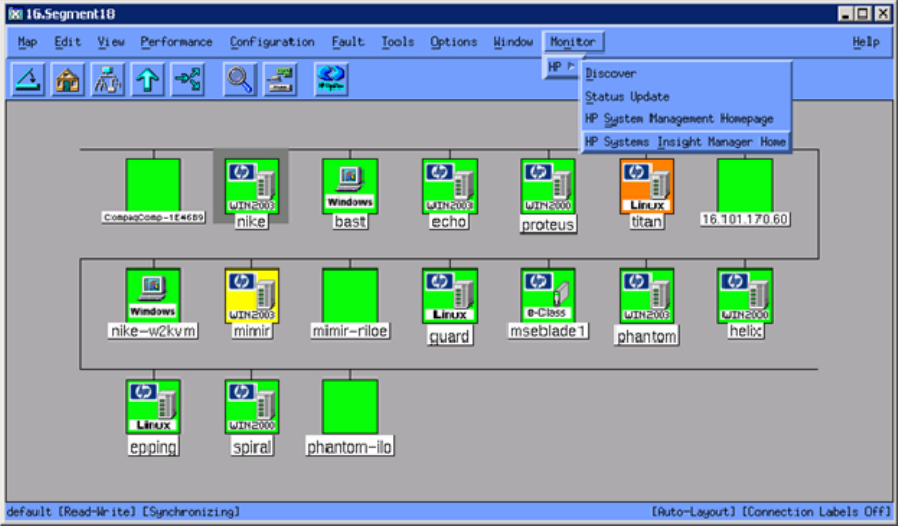The width and height of the screenshot is (898, 526).
Task: Open the Performance menu
Action: [176, 42]
